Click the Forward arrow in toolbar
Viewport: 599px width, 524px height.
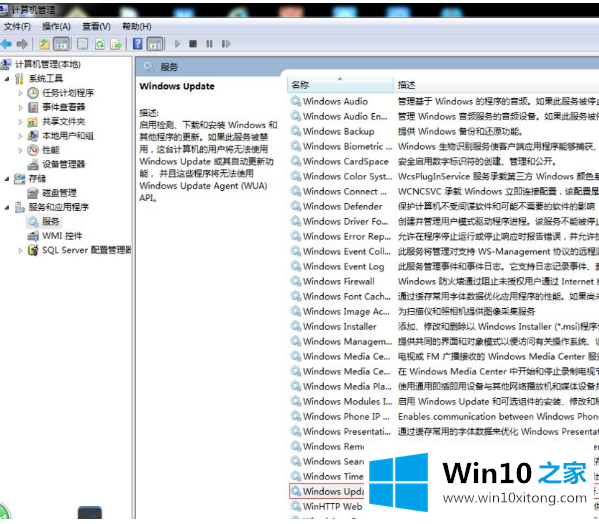click(x=22, y=44)
